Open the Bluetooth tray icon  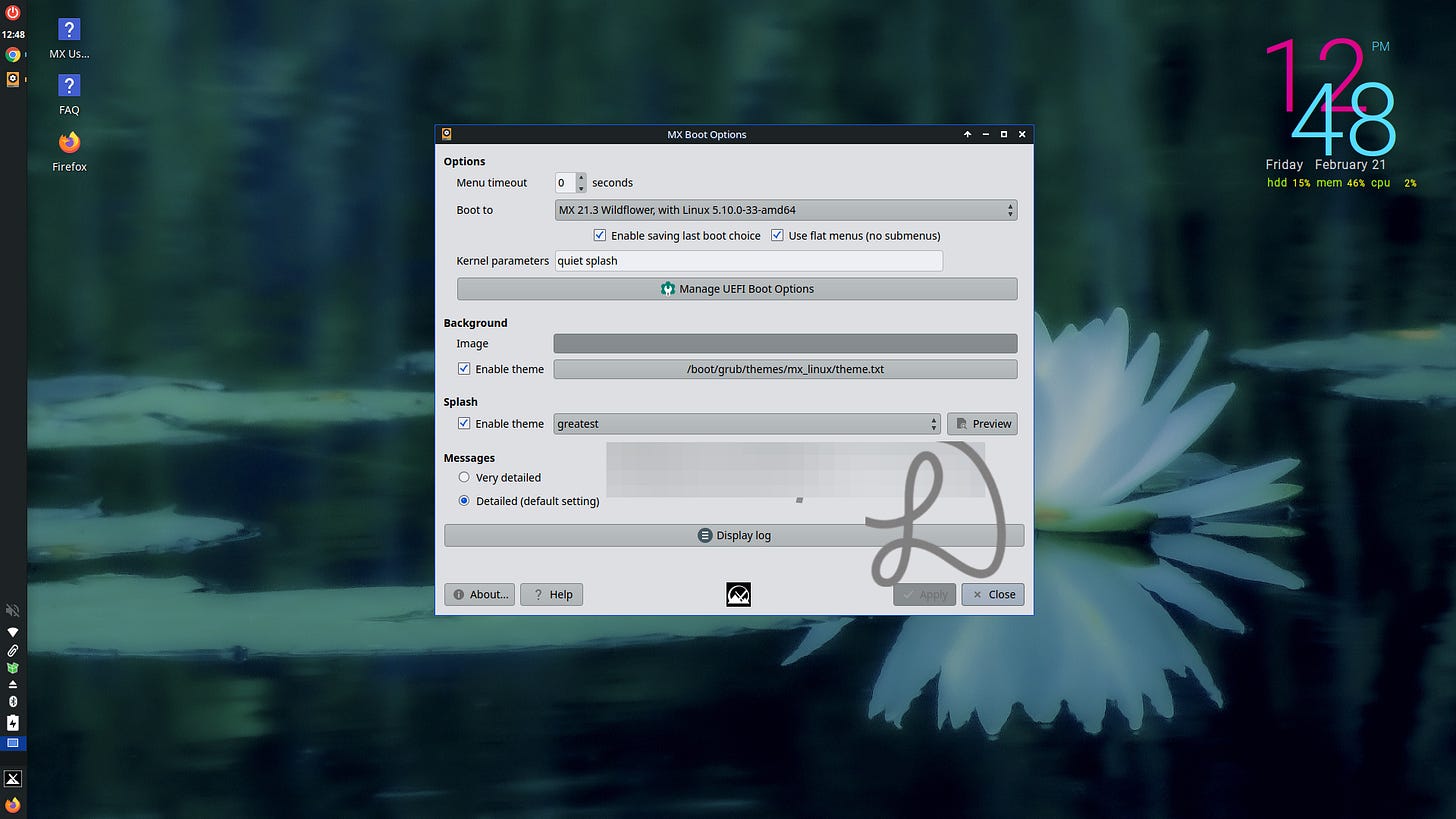click(x=13, y=702)
